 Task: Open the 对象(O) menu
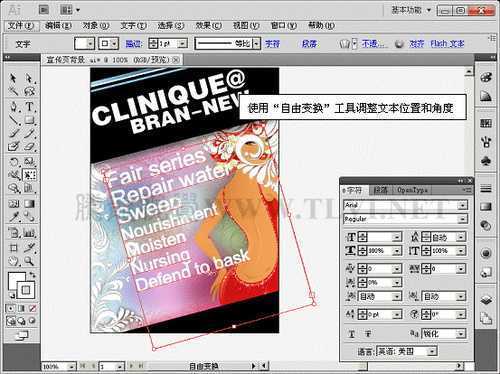[96, 26]
